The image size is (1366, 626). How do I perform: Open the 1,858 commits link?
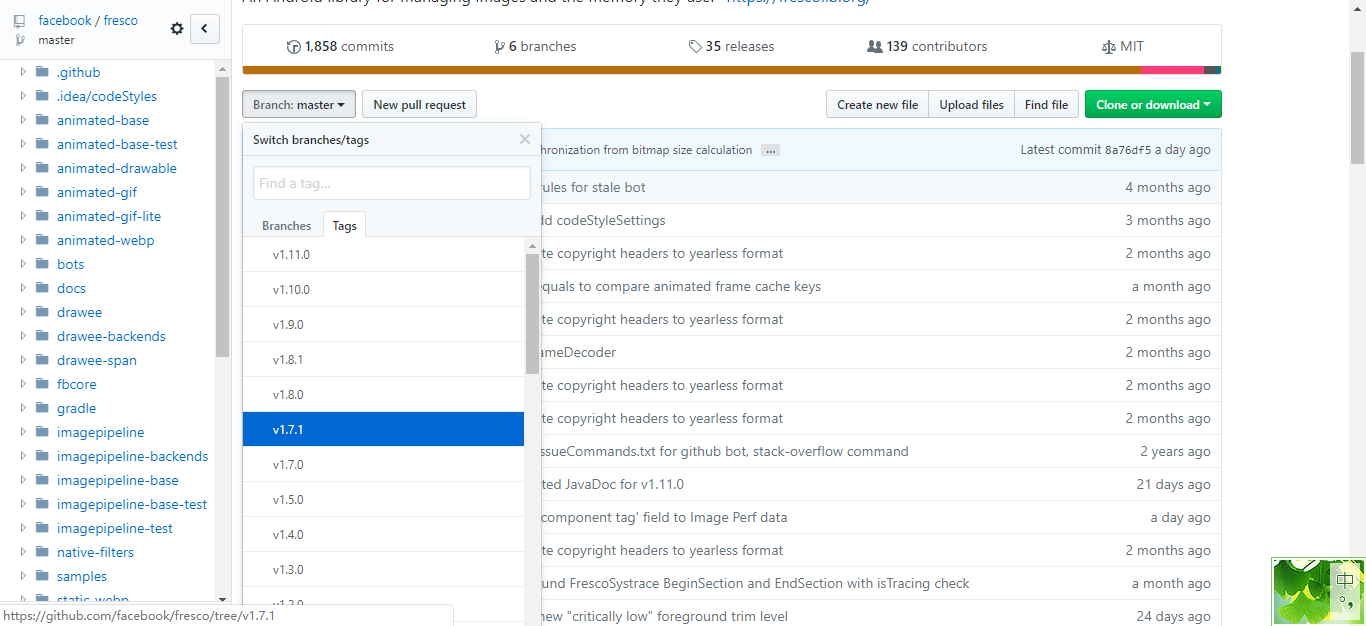[x=340, y=46]
